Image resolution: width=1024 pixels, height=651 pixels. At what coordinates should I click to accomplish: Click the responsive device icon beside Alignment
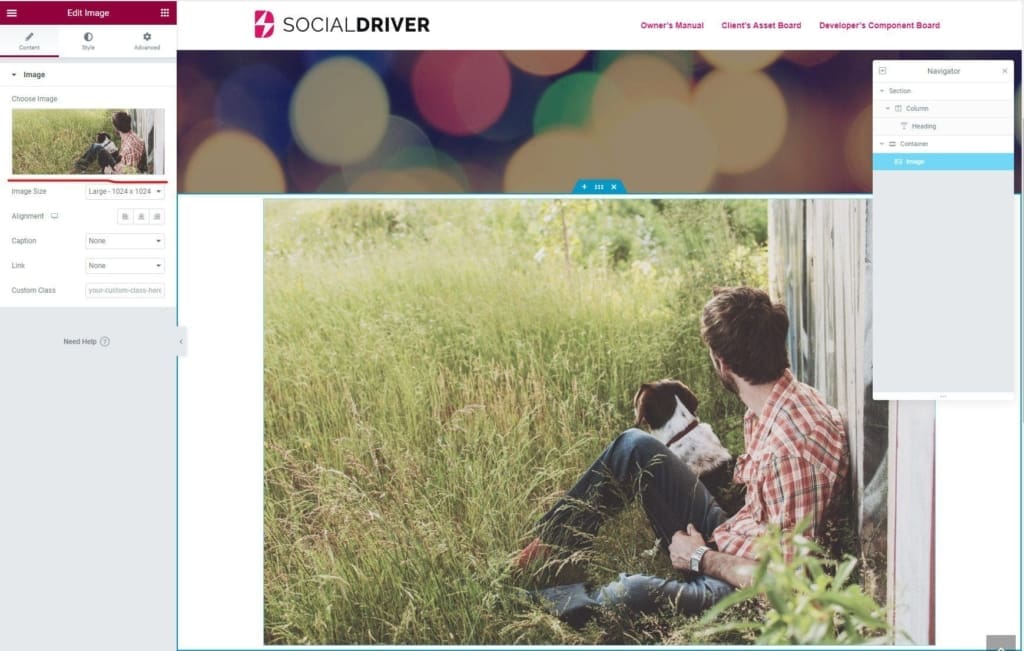click(54, 216)
